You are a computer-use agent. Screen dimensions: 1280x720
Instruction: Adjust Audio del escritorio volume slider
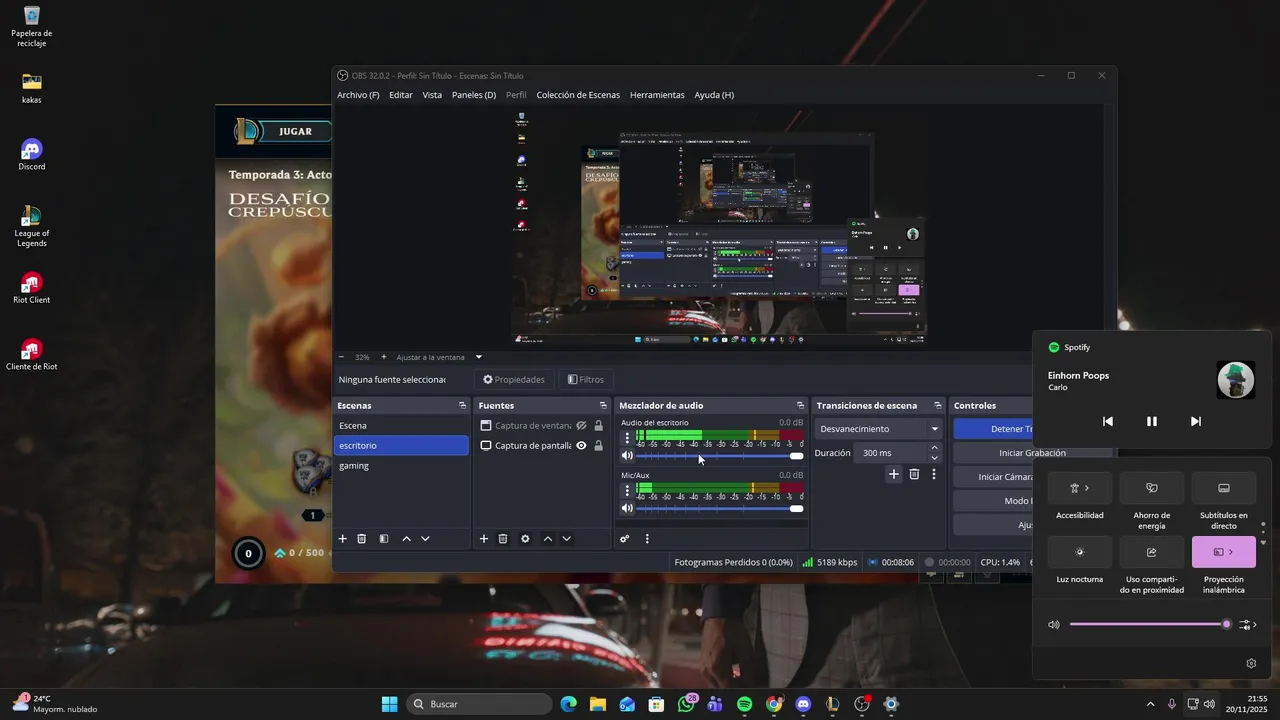(x=719, y=456)
